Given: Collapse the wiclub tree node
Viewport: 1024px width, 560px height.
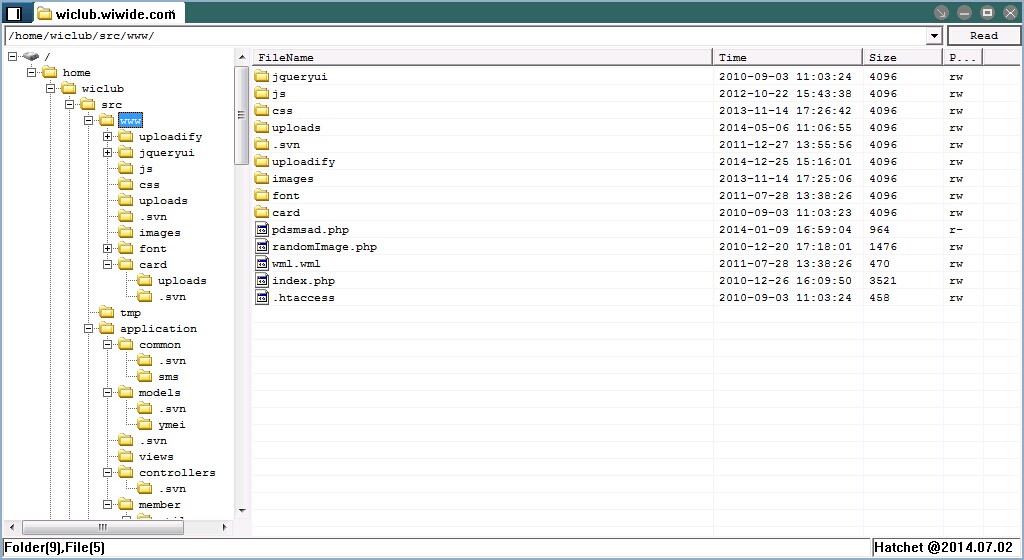Looking at the screenshot, I should pos(50,88).
